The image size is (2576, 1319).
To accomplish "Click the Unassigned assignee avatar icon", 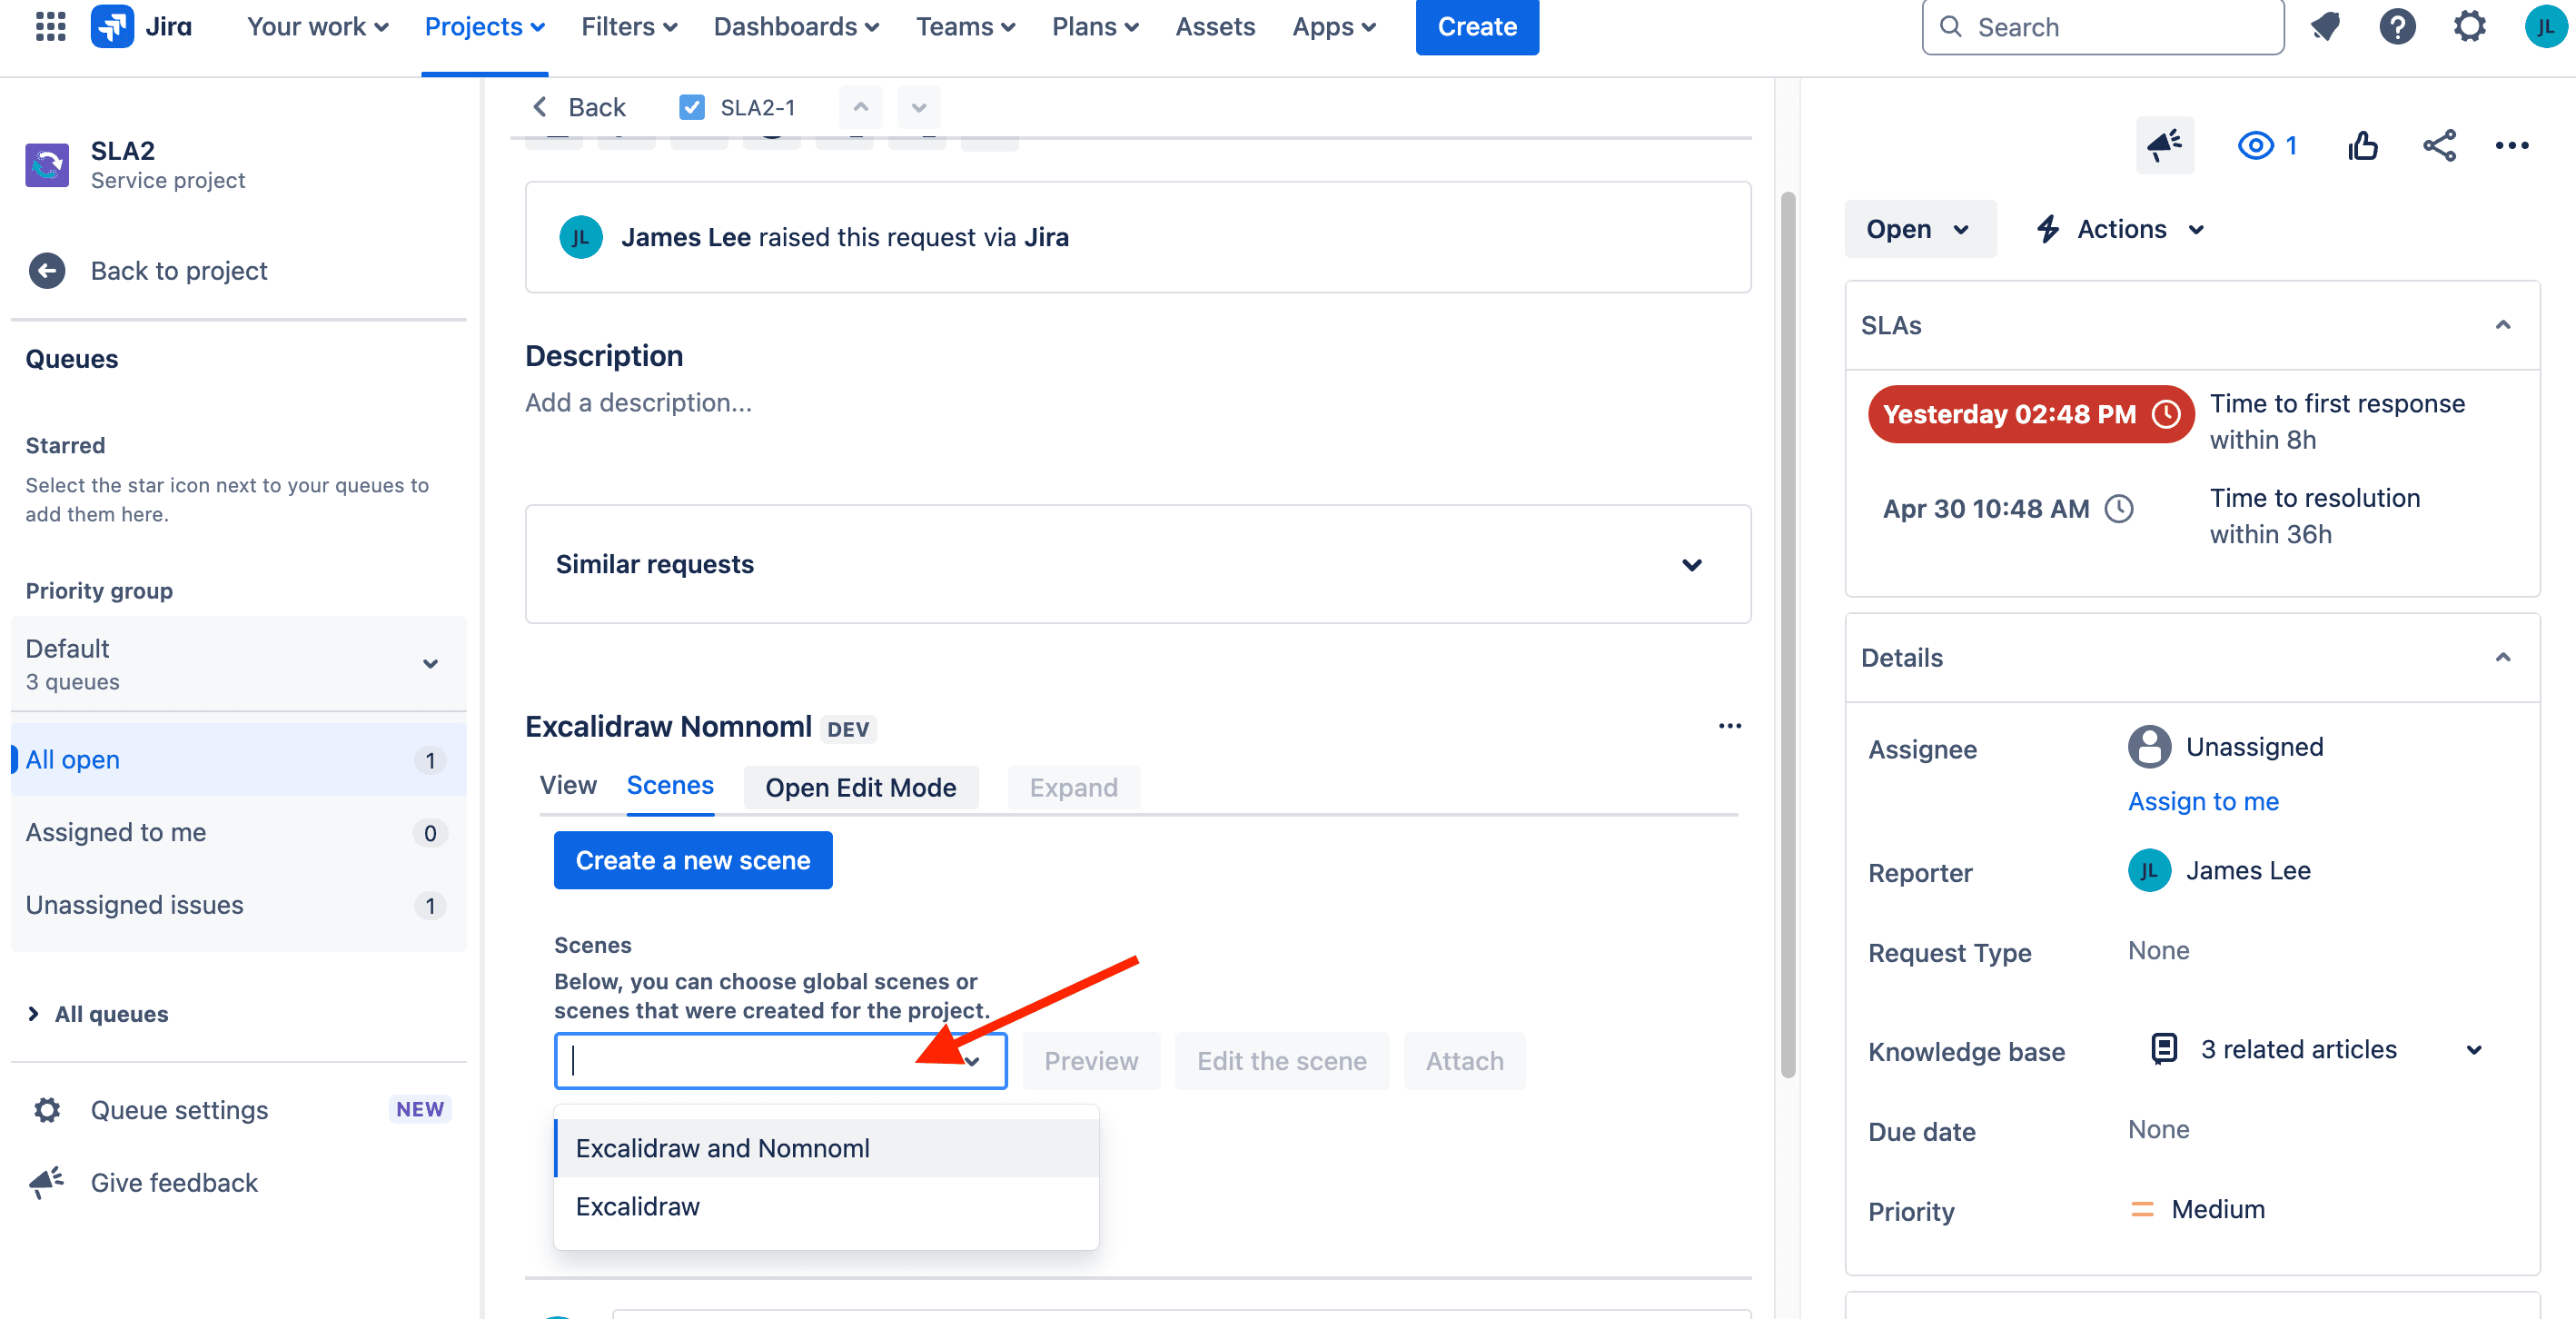I will [2149, 747].
